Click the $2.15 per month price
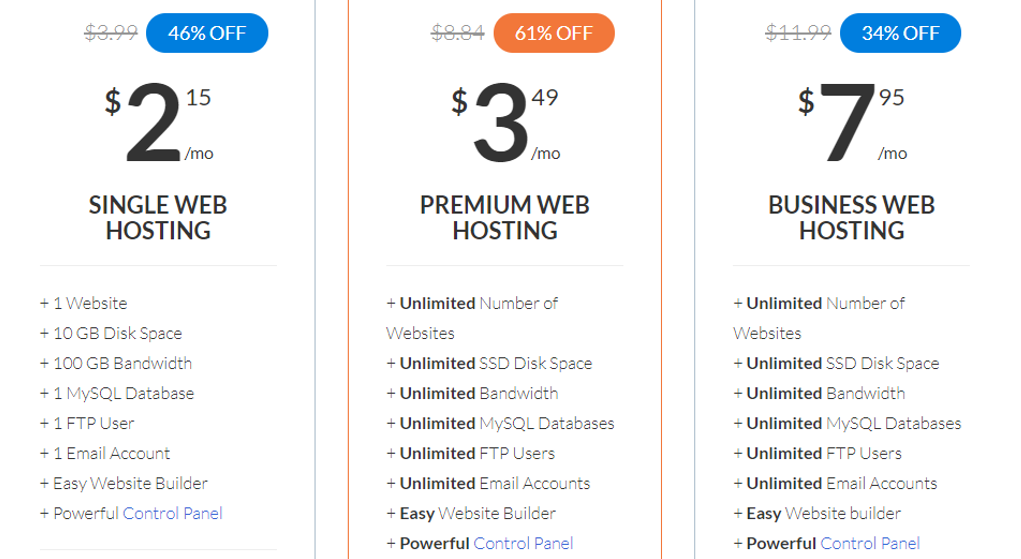Screen dimensions: 1021x559 [158, 123]
